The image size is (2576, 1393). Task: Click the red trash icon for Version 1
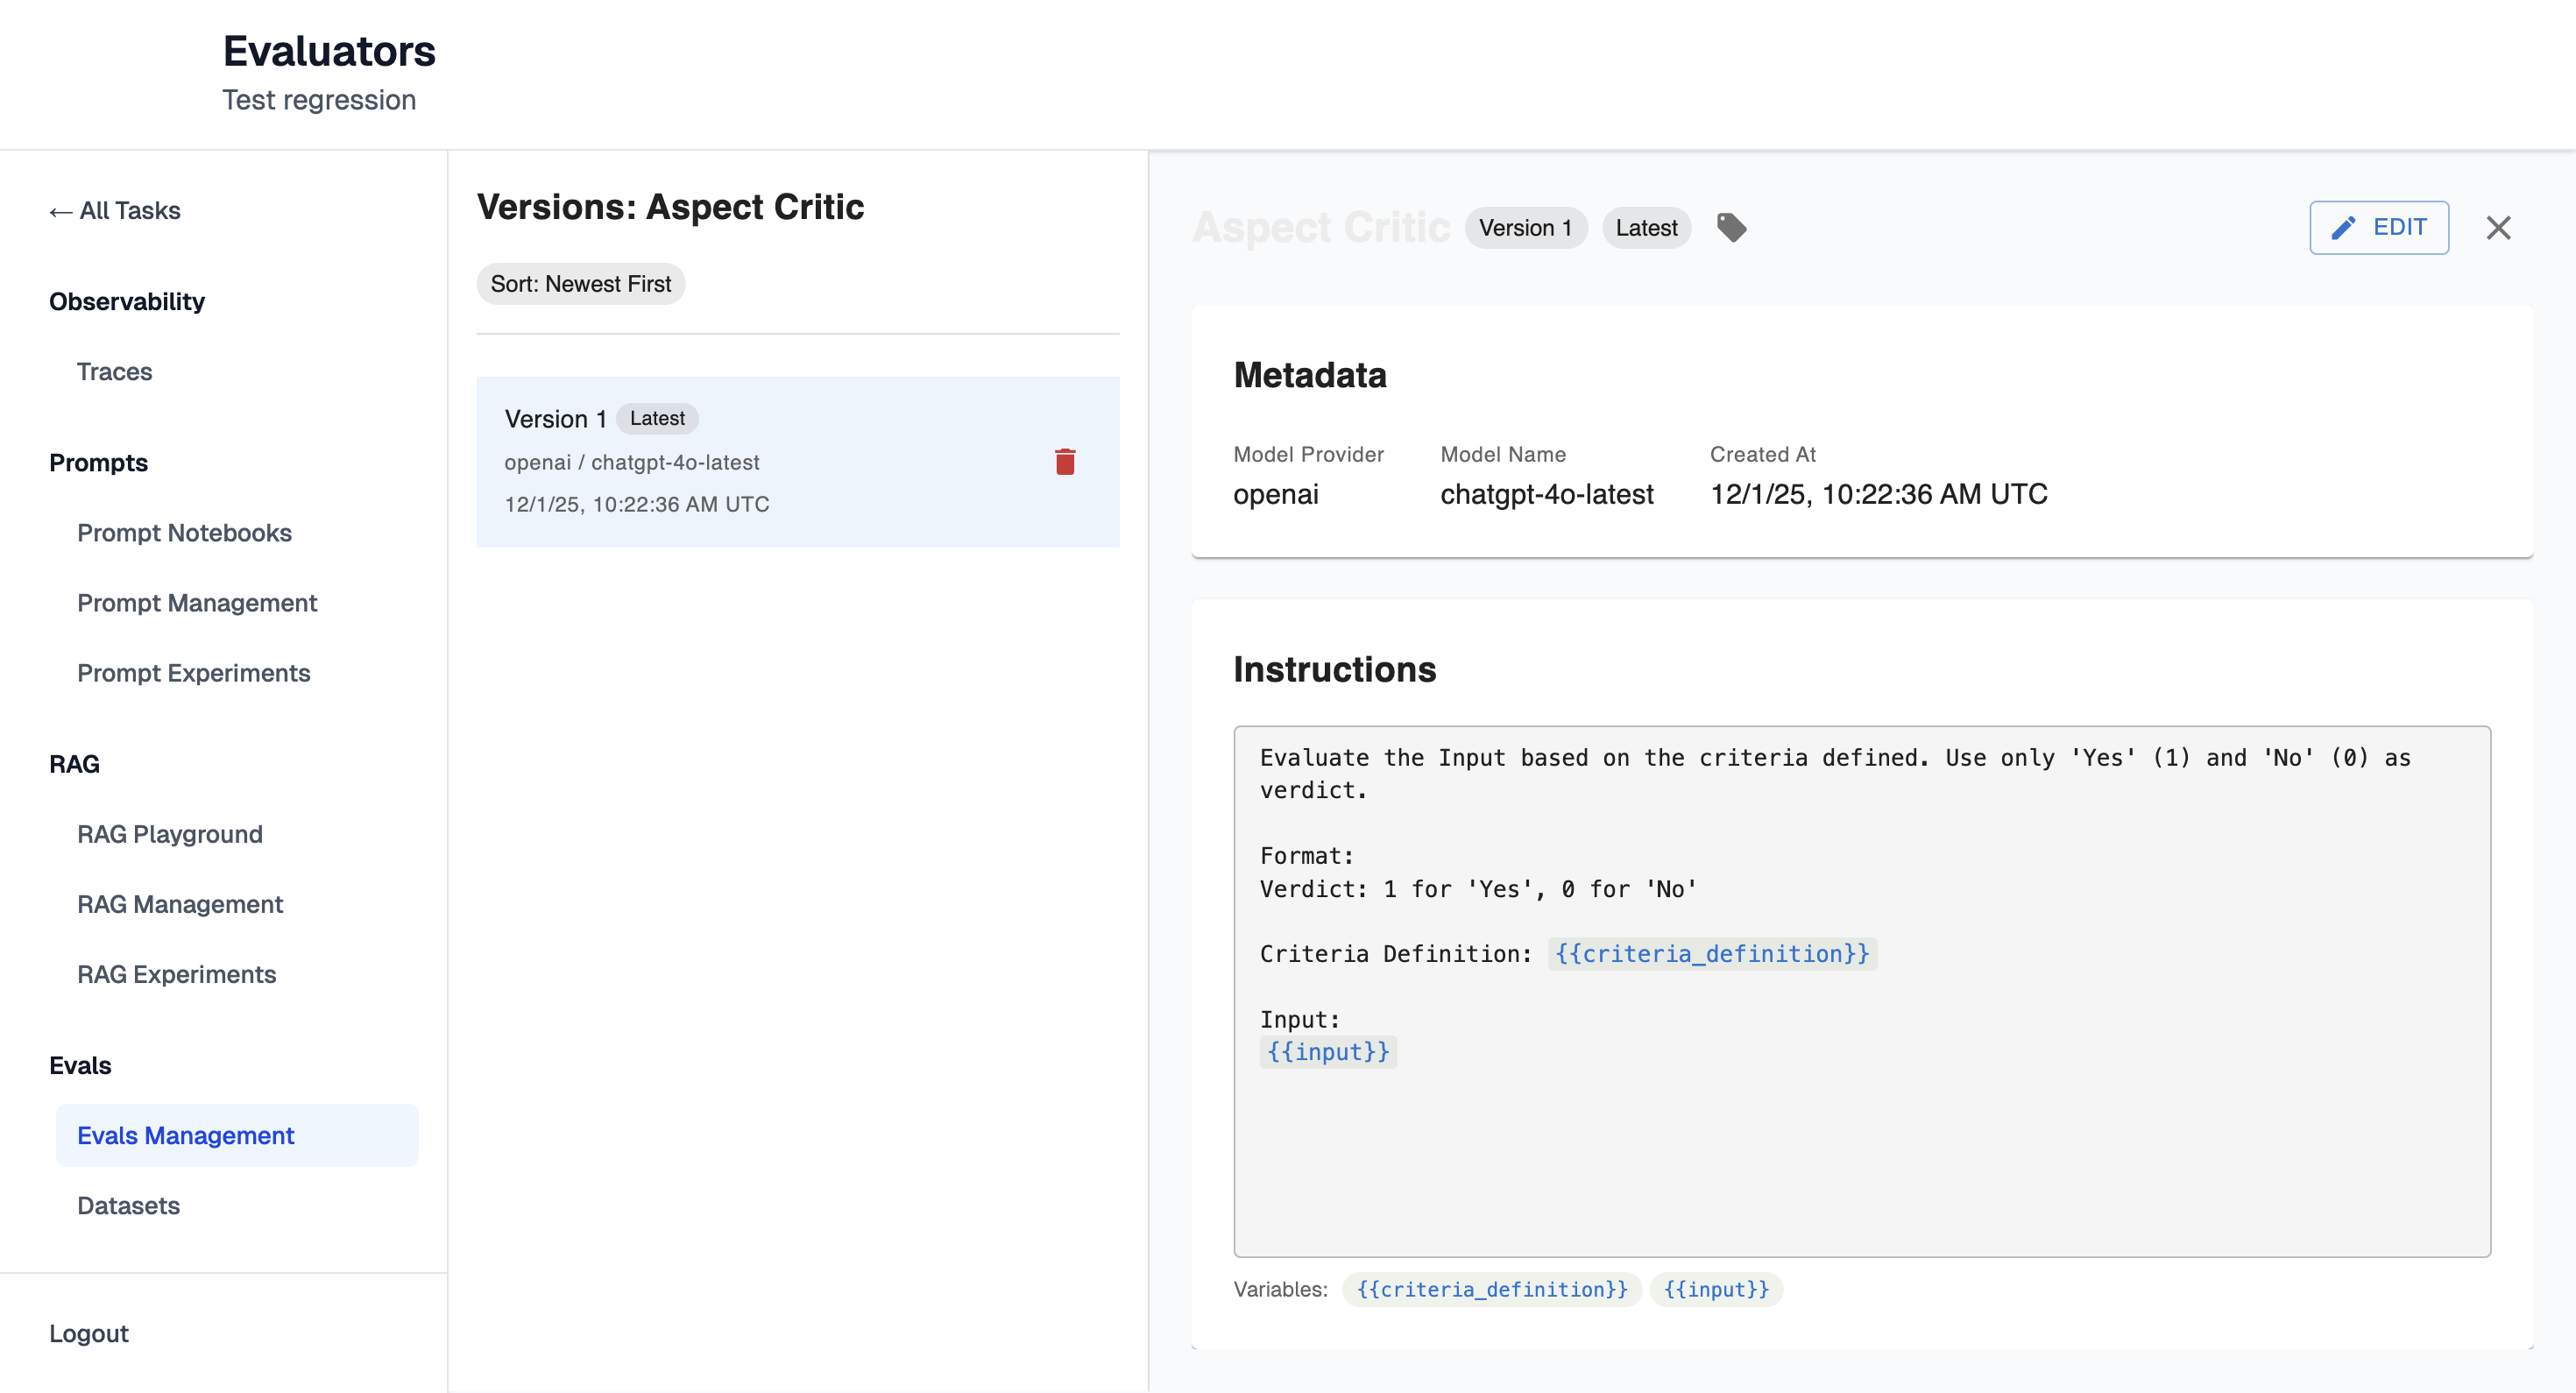coord(1064,462)
